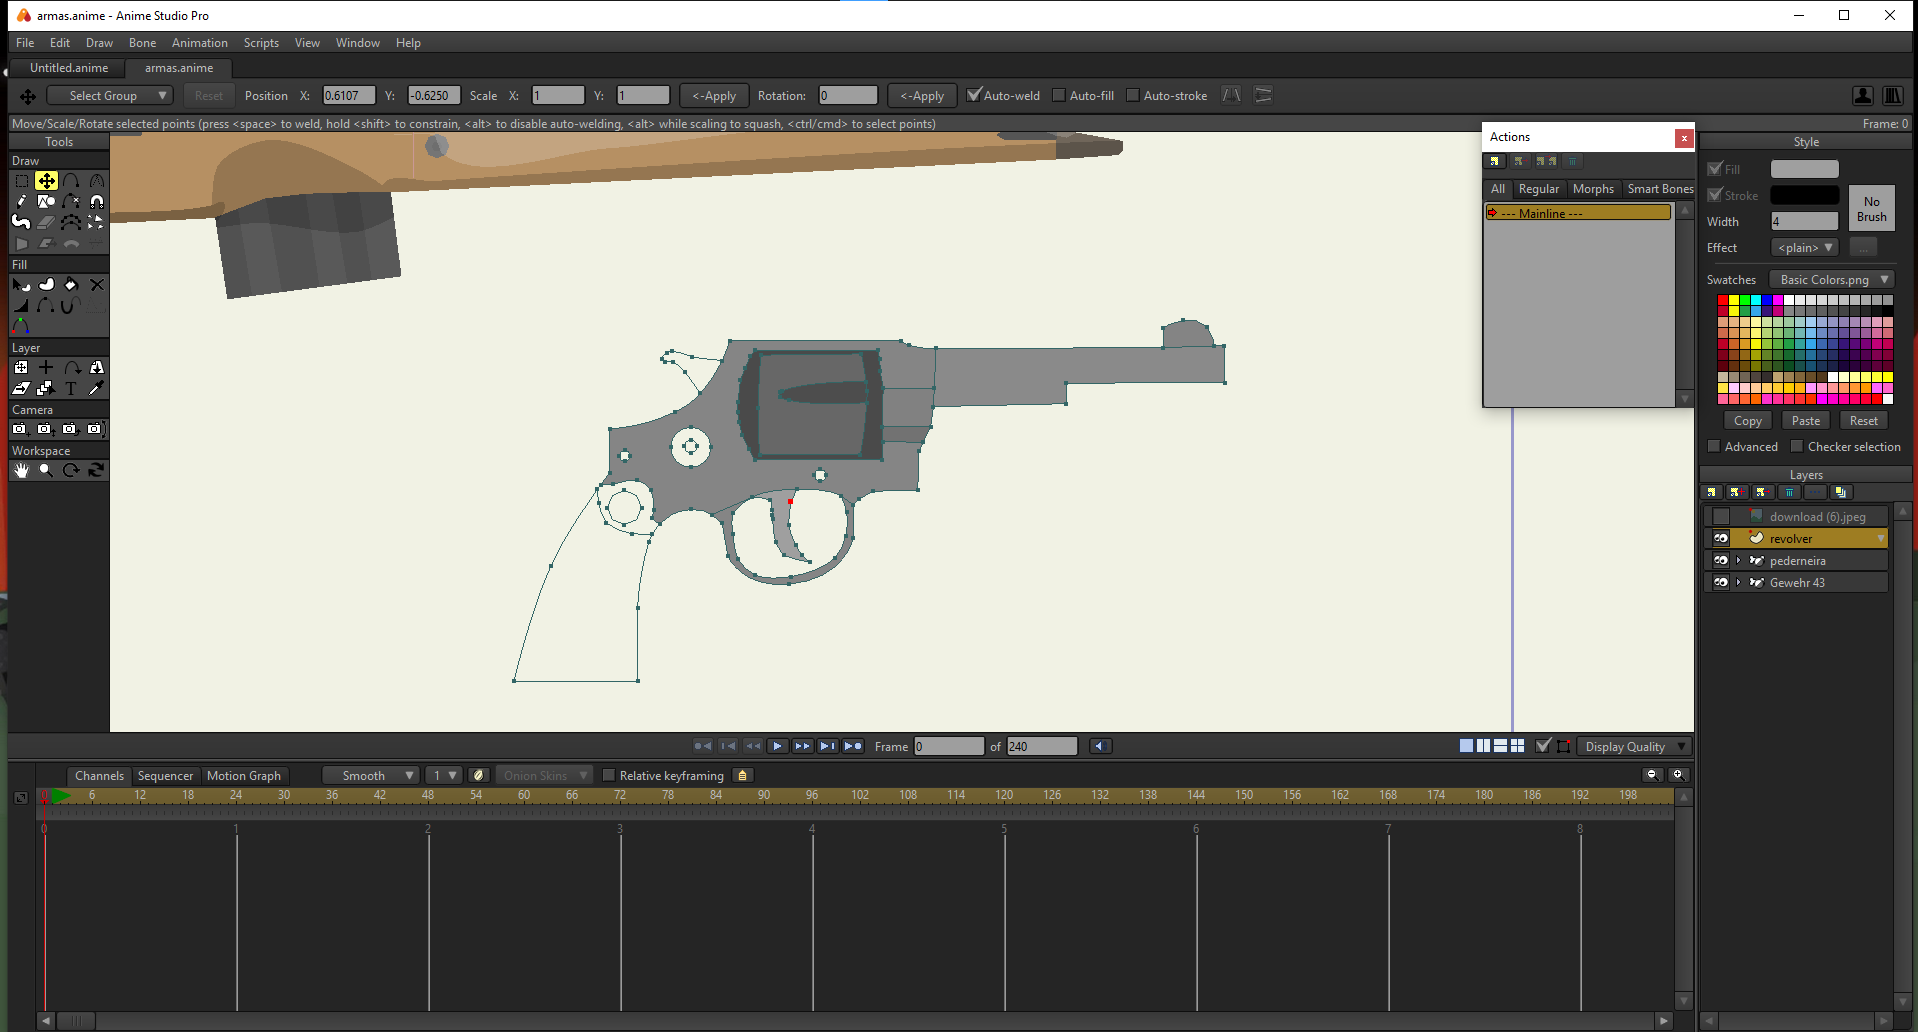
Task: Toggle visibility of the pederneira layer
Action: (1721, 560)
